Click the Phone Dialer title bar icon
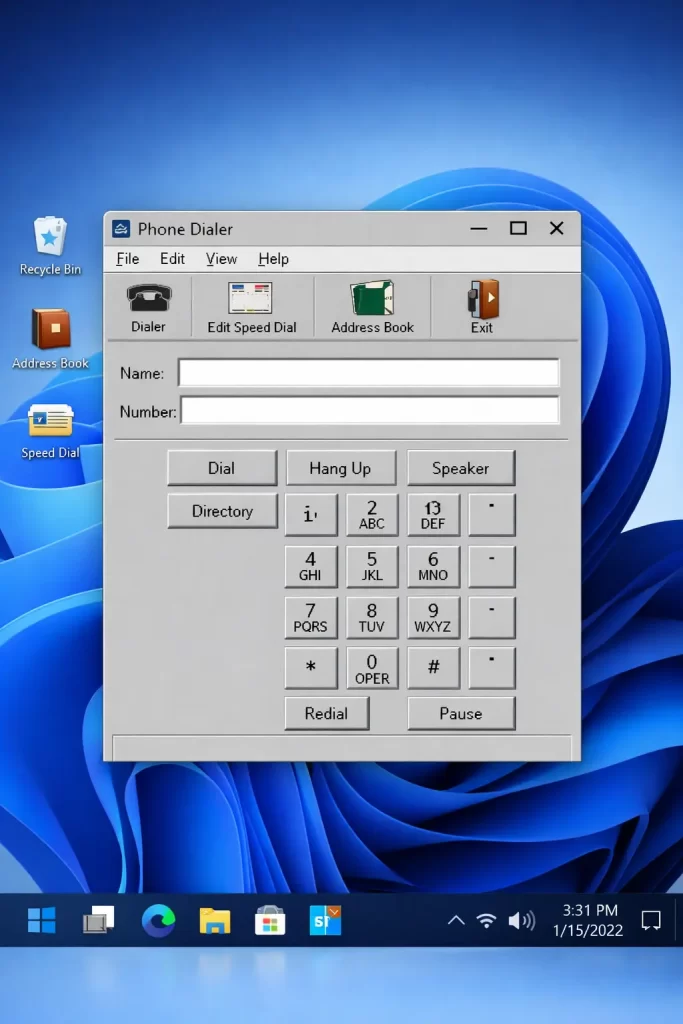683x1024 pixels. [121, 229]
